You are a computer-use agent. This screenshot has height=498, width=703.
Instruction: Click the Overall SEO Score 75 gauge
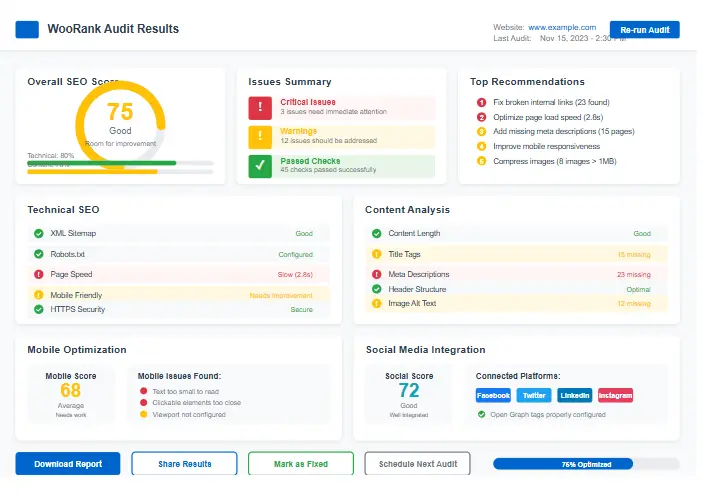(x=120, y=120)
